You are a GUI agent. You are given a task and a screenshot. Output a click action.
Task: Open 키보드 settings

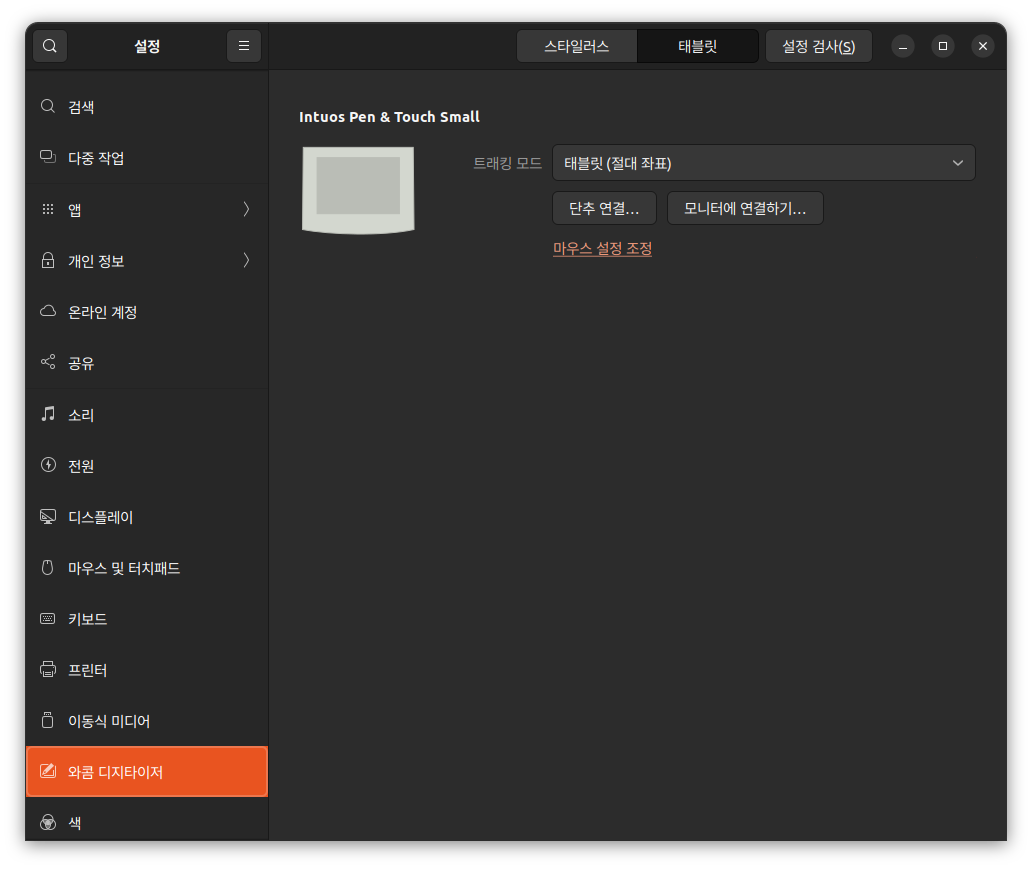(x=147, y=619)
